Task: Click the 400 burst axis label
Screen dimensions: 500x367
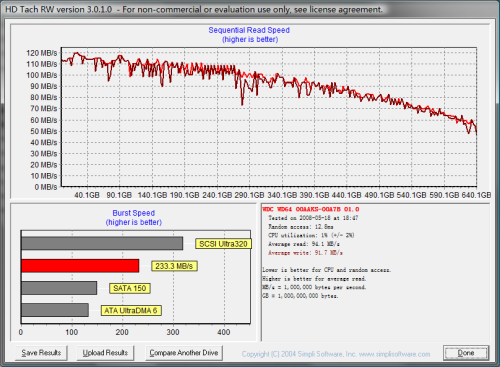Action: 224,332
